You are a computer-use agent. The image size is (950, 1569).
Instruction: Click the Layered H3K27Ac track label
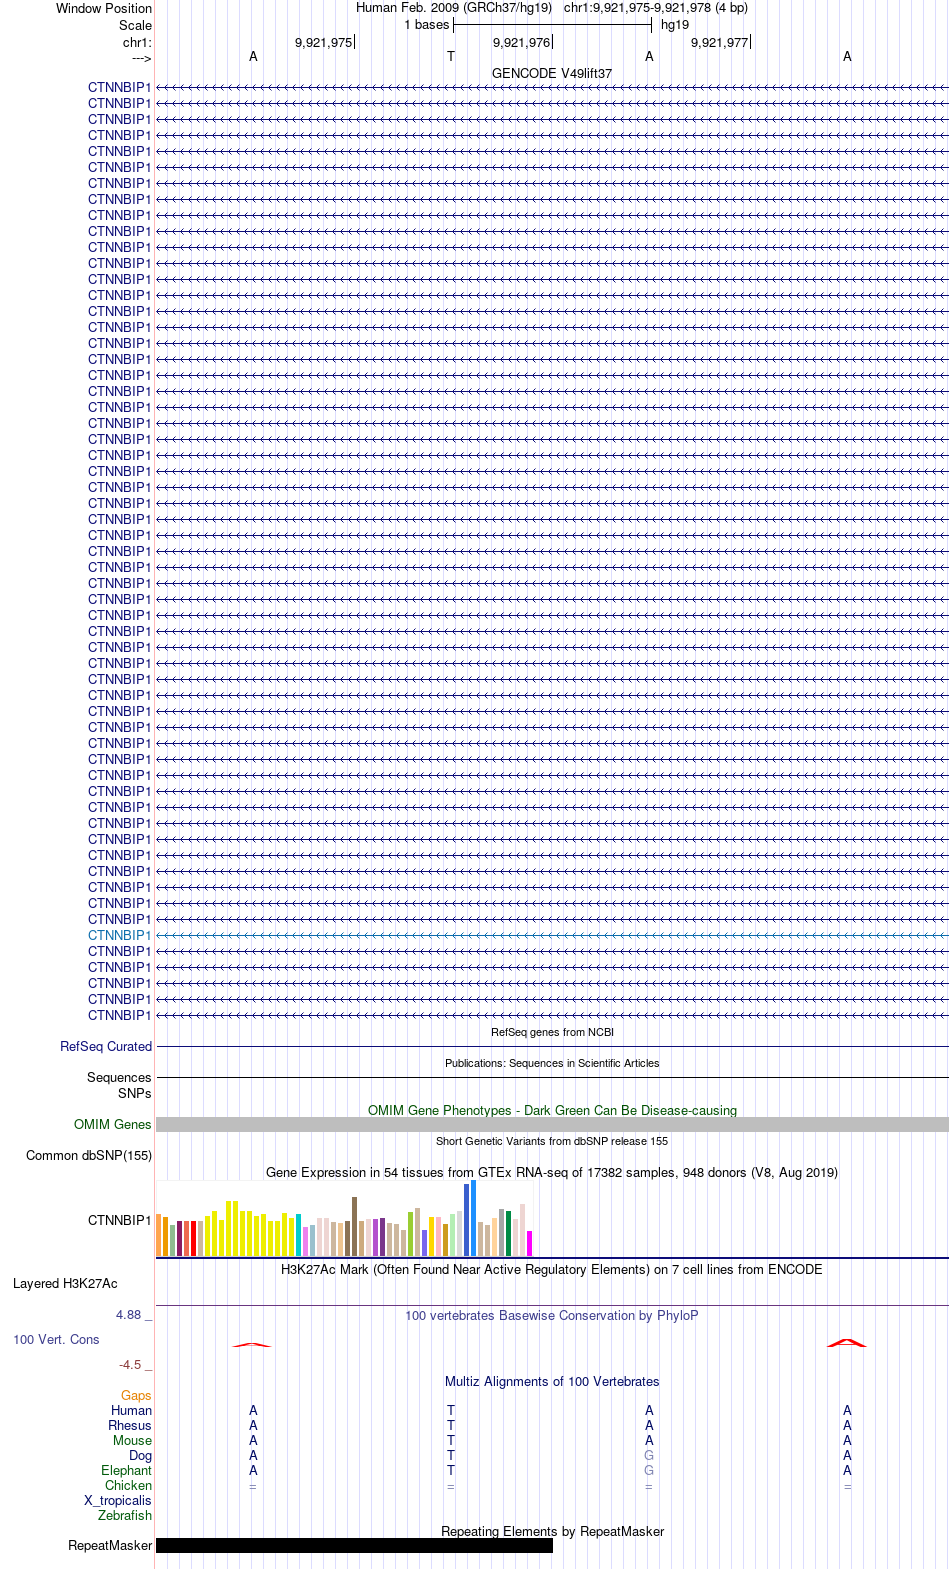pyautogui.click(x=65, y=1283)
